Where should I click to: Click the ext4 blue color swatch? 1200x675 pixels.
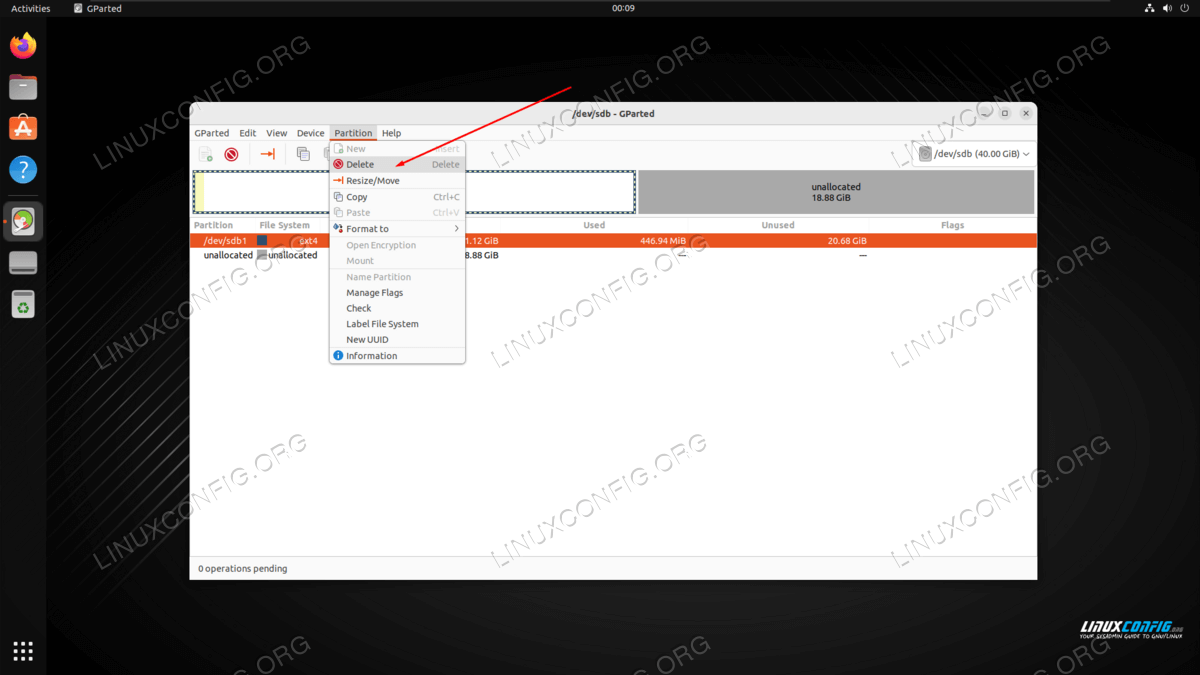point(262,241)
